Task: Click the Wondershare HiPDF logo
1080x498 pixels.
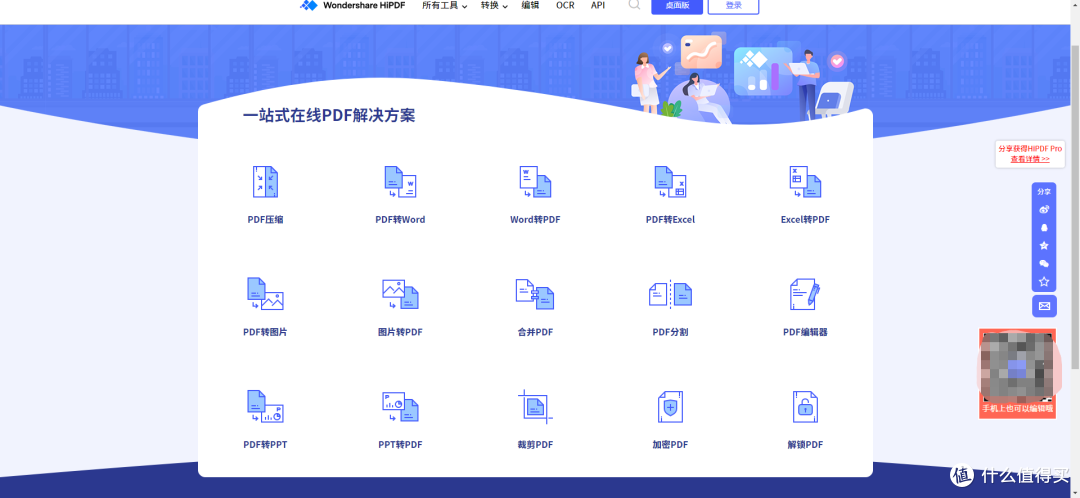Action: pos(353,6)
